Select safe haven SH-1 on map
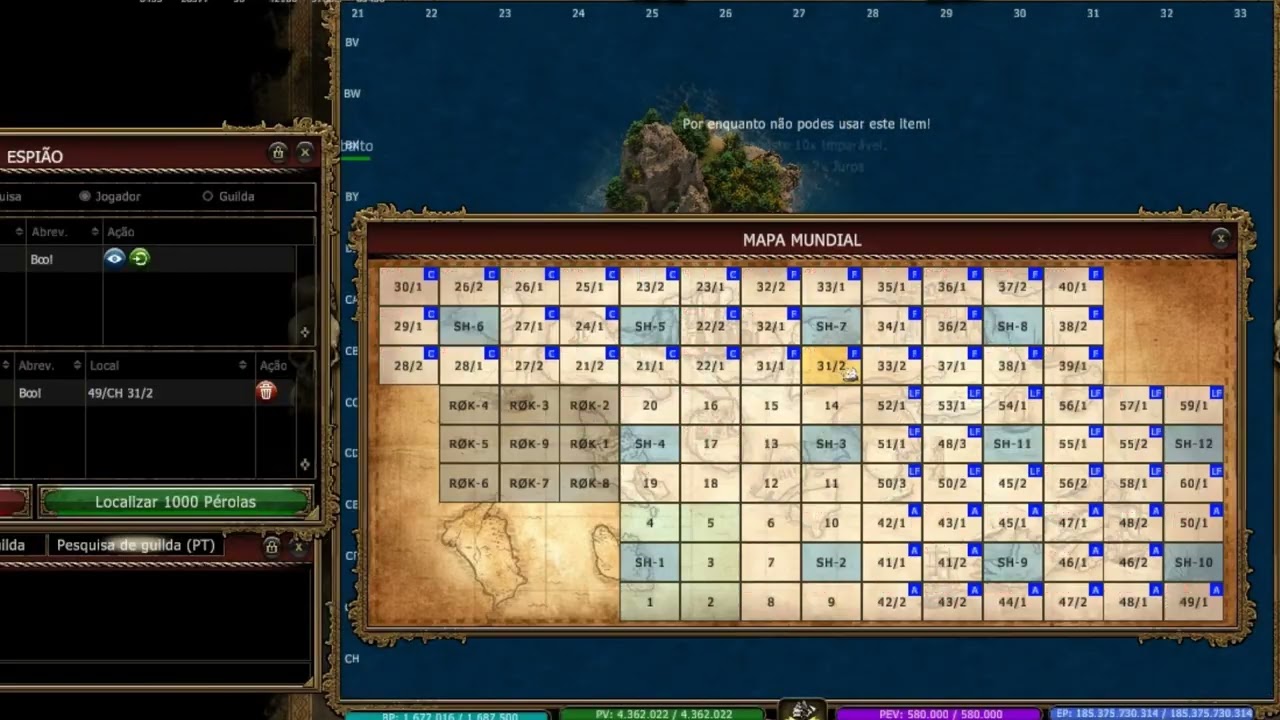Image resolution: width=1280 pixels, height=720 pixels. click(650, 562)
